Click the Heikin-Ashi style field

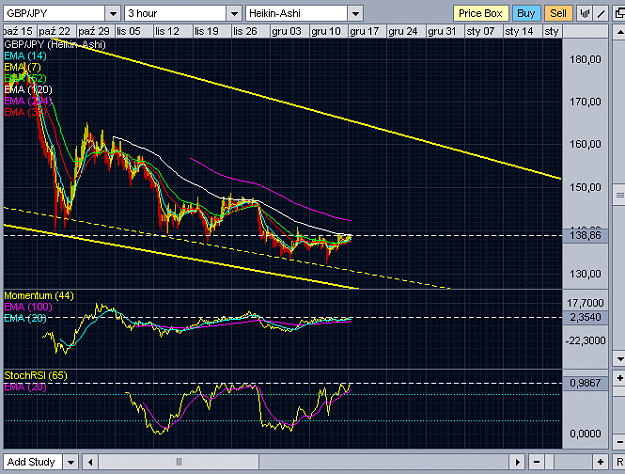click(296, 14)
